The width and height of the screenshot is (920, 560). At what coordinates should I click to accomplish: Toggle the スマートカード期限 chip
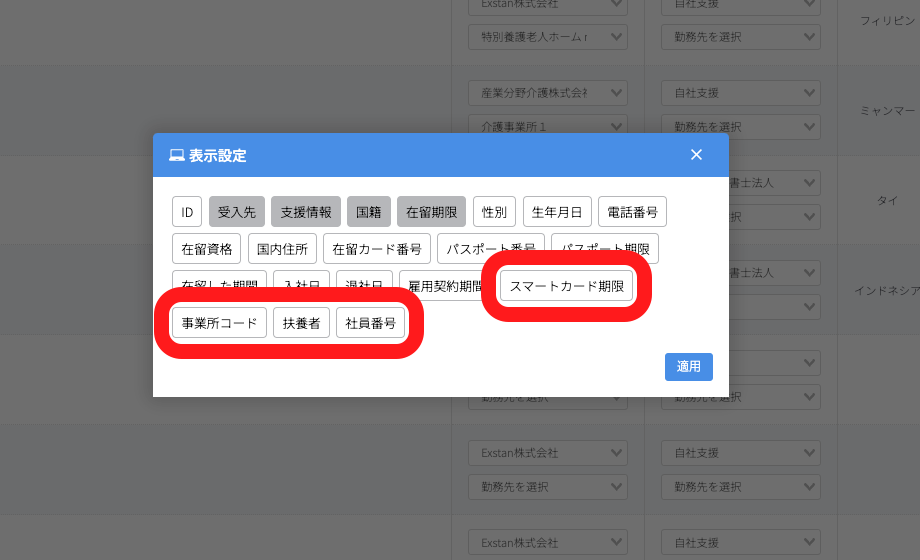[x=566, y=286]
